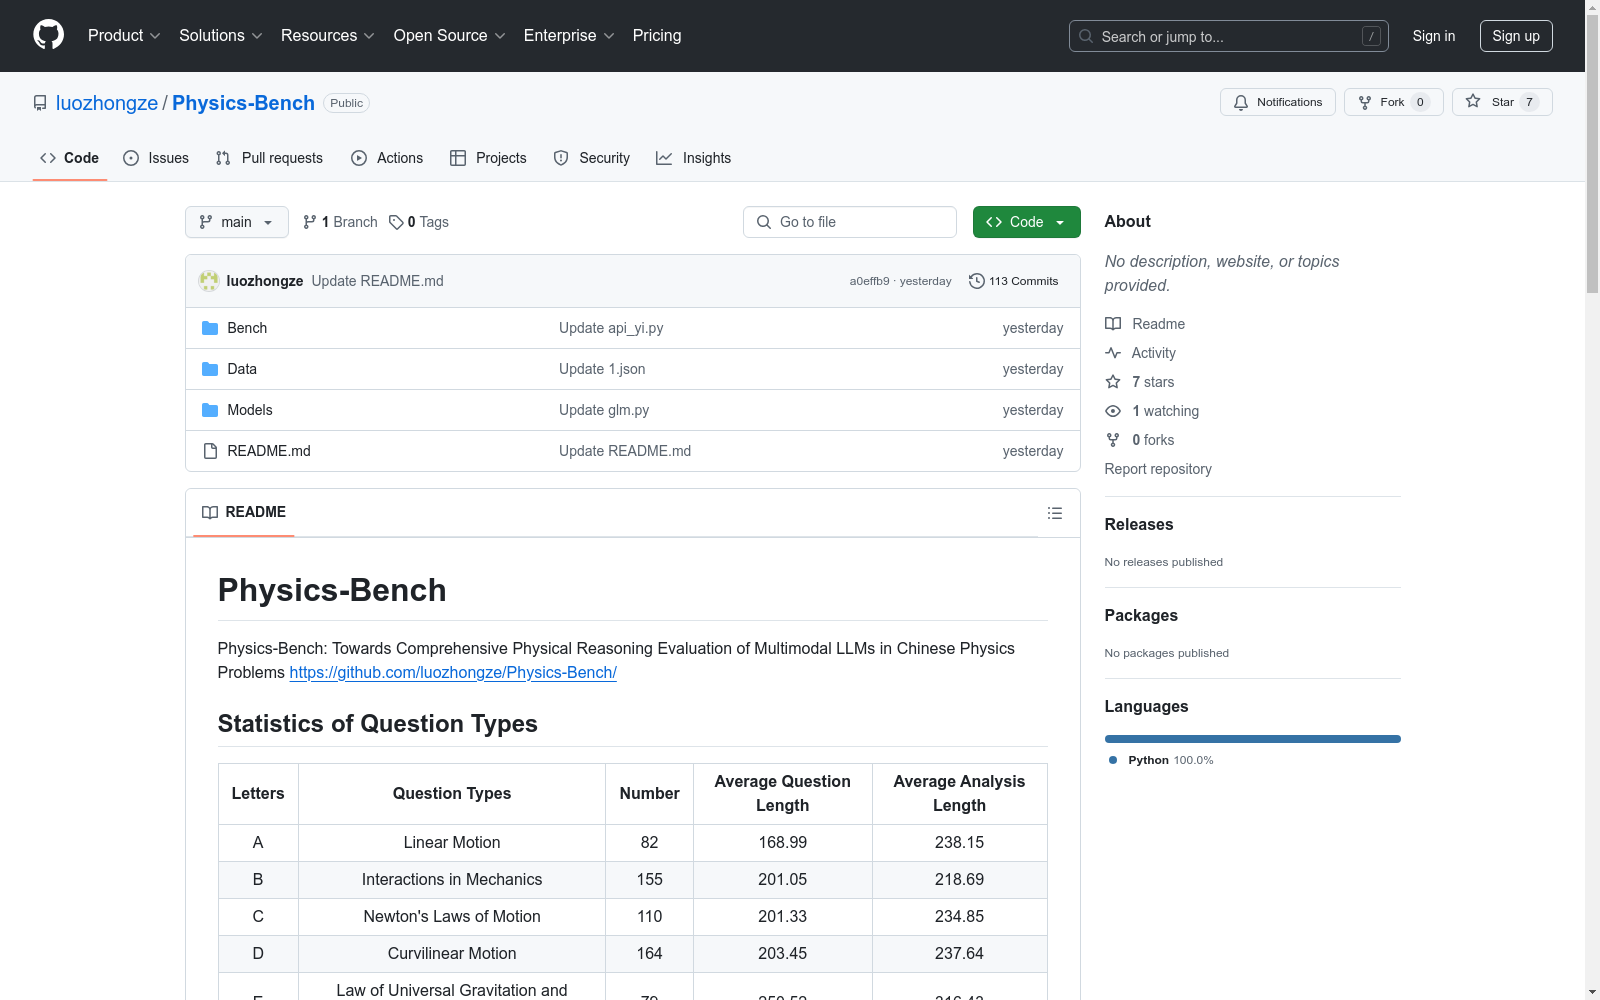Click the Newton's Laws of Motion table cell
The width and height of the screenshot is (1600, 1000).
(452, 917)
